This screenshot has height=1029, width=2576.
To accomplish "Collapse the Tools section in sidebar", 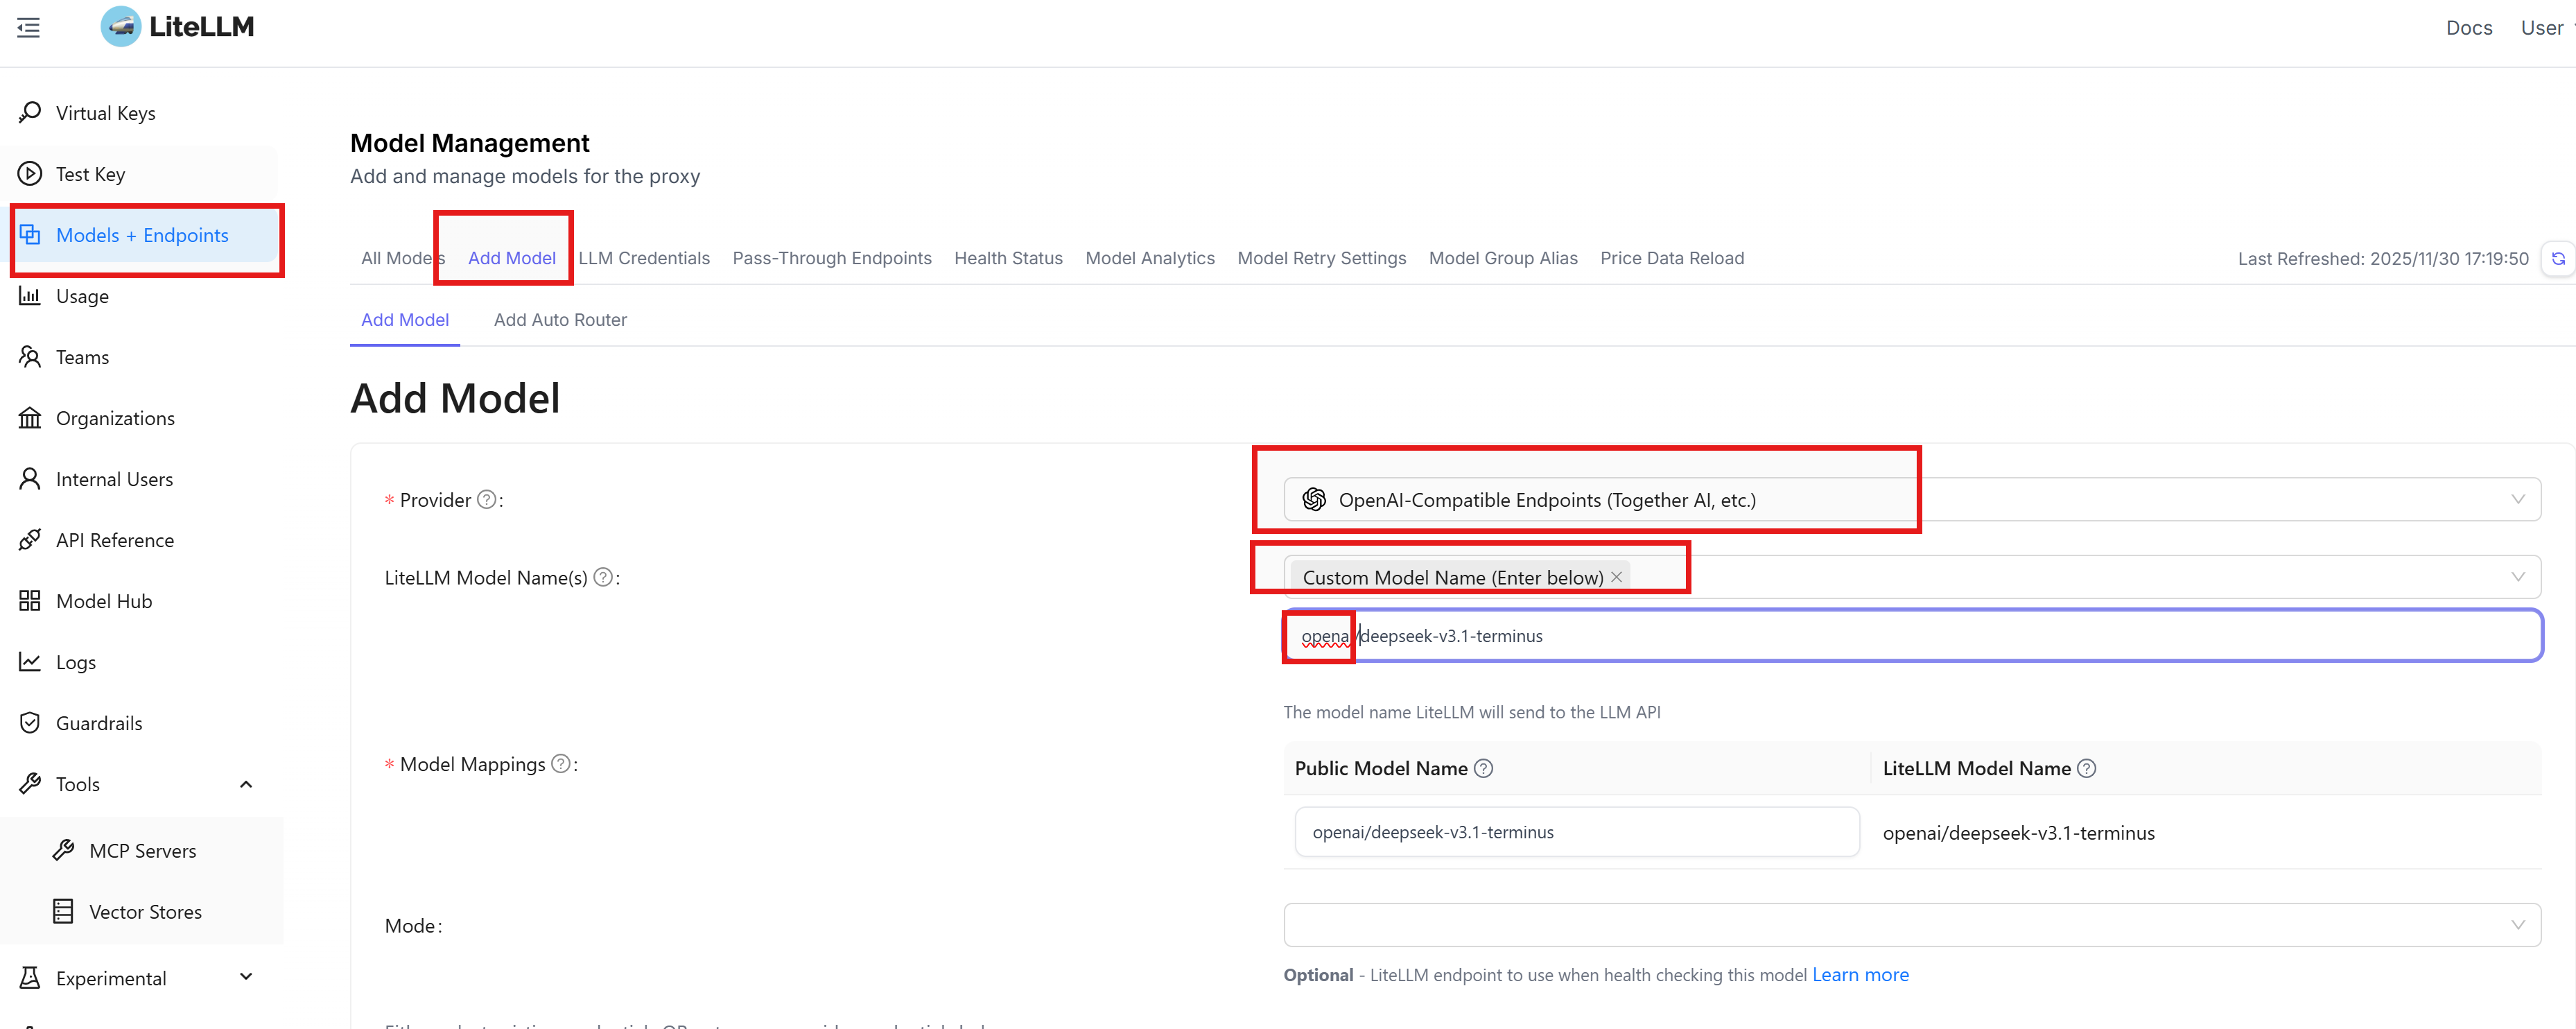I will click(x=246, y=784).
